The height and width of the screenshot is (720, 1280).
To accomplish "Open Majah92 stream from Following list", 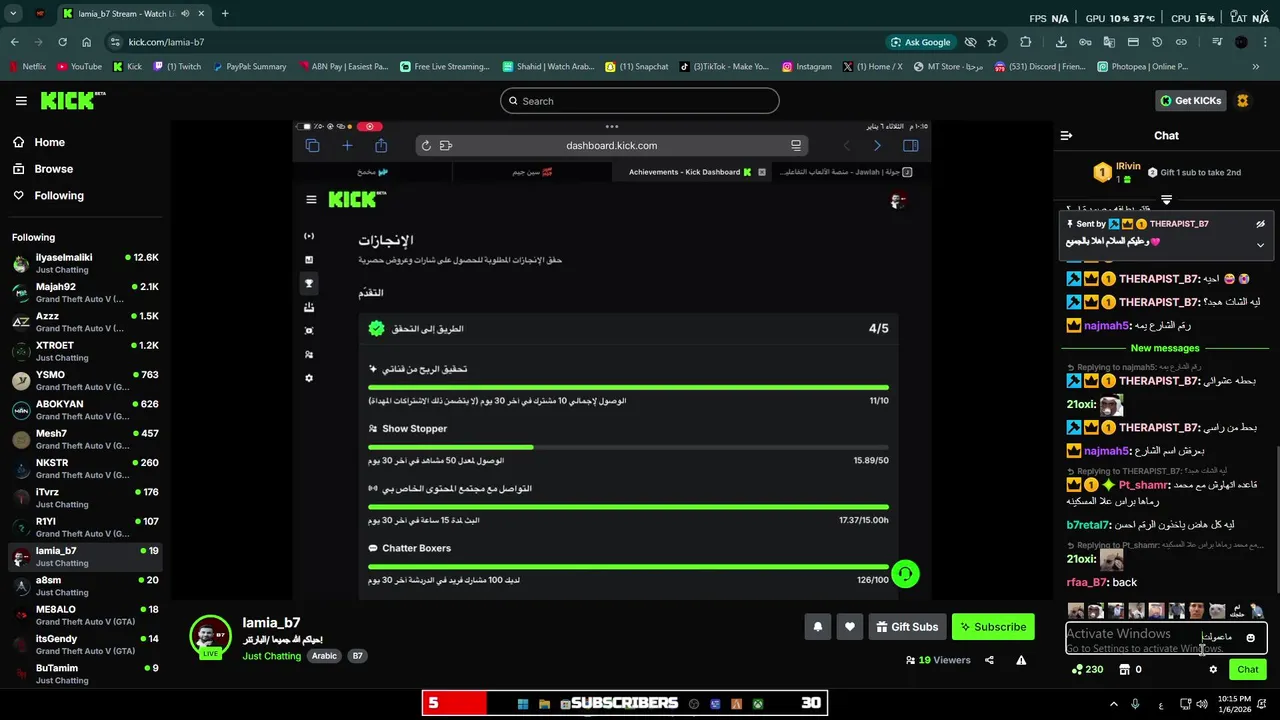I will 85,292.
